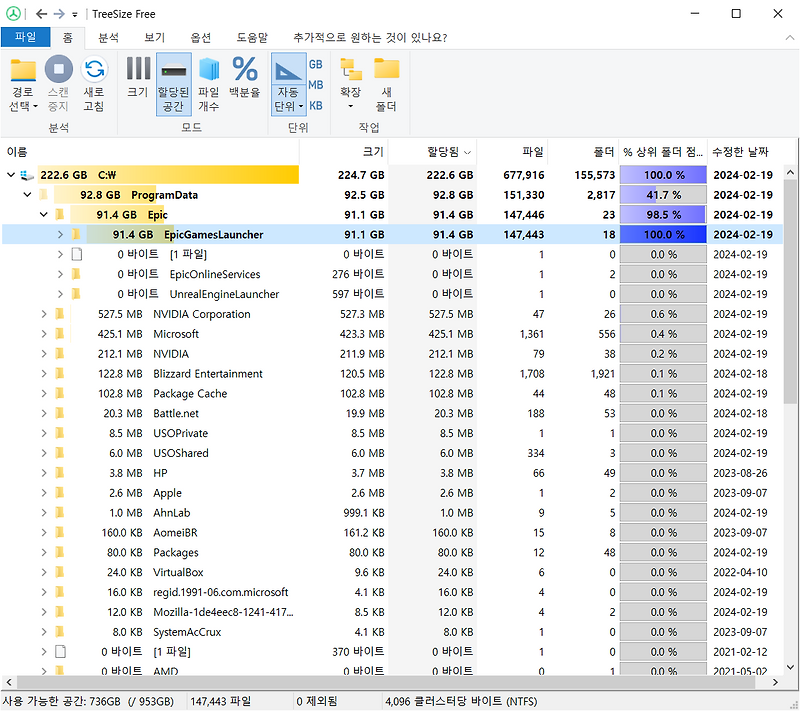Click the Blizzard Entertainment folder icon
The image size is (800, 711).
[60, 374]
